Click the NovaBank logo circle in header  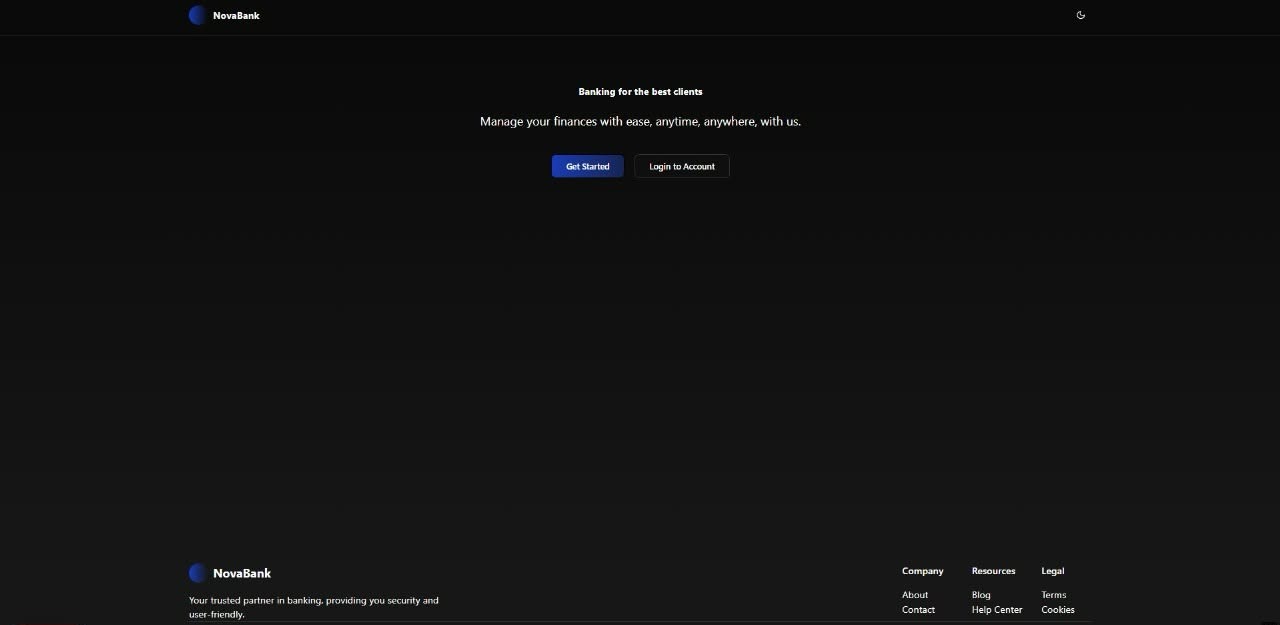(x=198, y=15)
